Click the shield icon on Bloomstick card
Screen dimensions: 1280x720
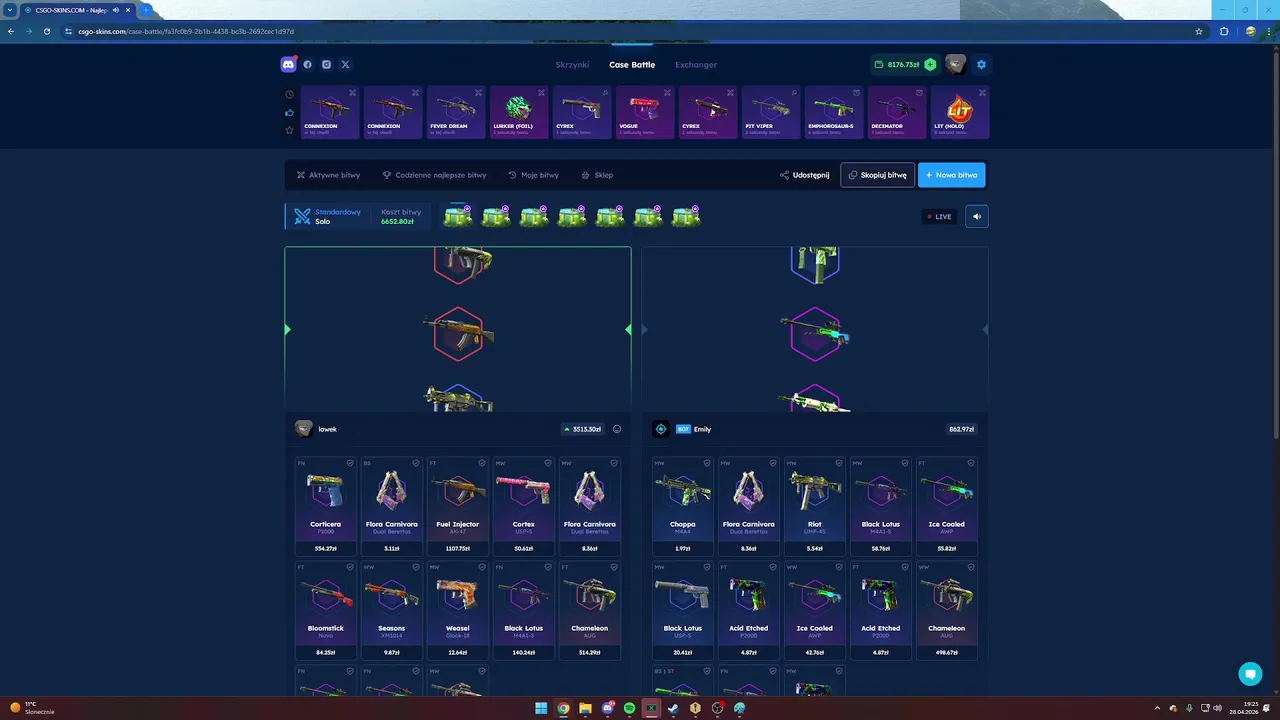350,567
